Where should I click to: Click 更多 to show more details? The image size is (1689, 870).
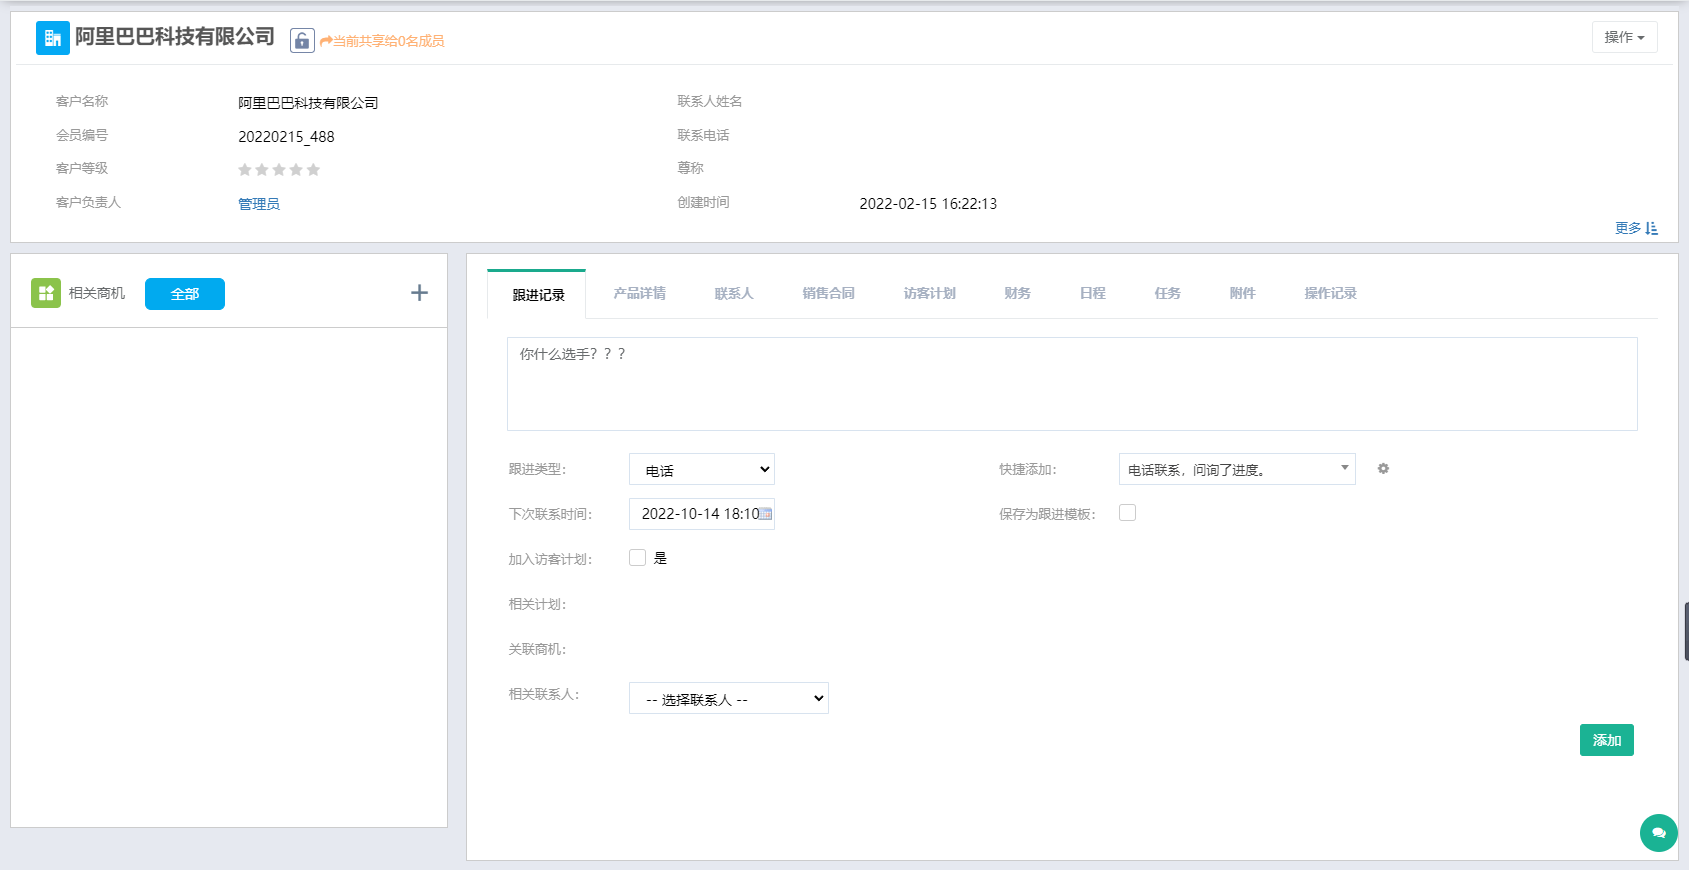(x=1628, y=228)
